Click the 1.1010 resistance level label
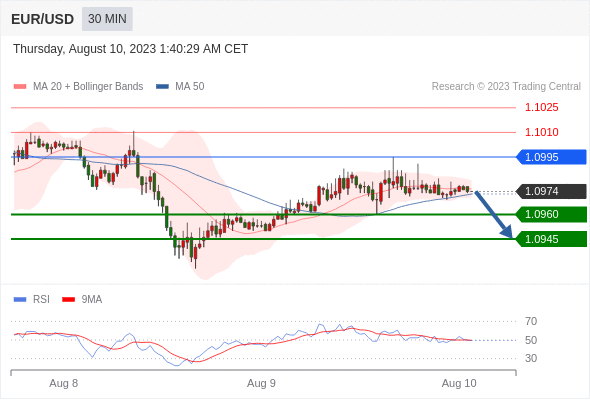590x400 pixels. [541, 132]
